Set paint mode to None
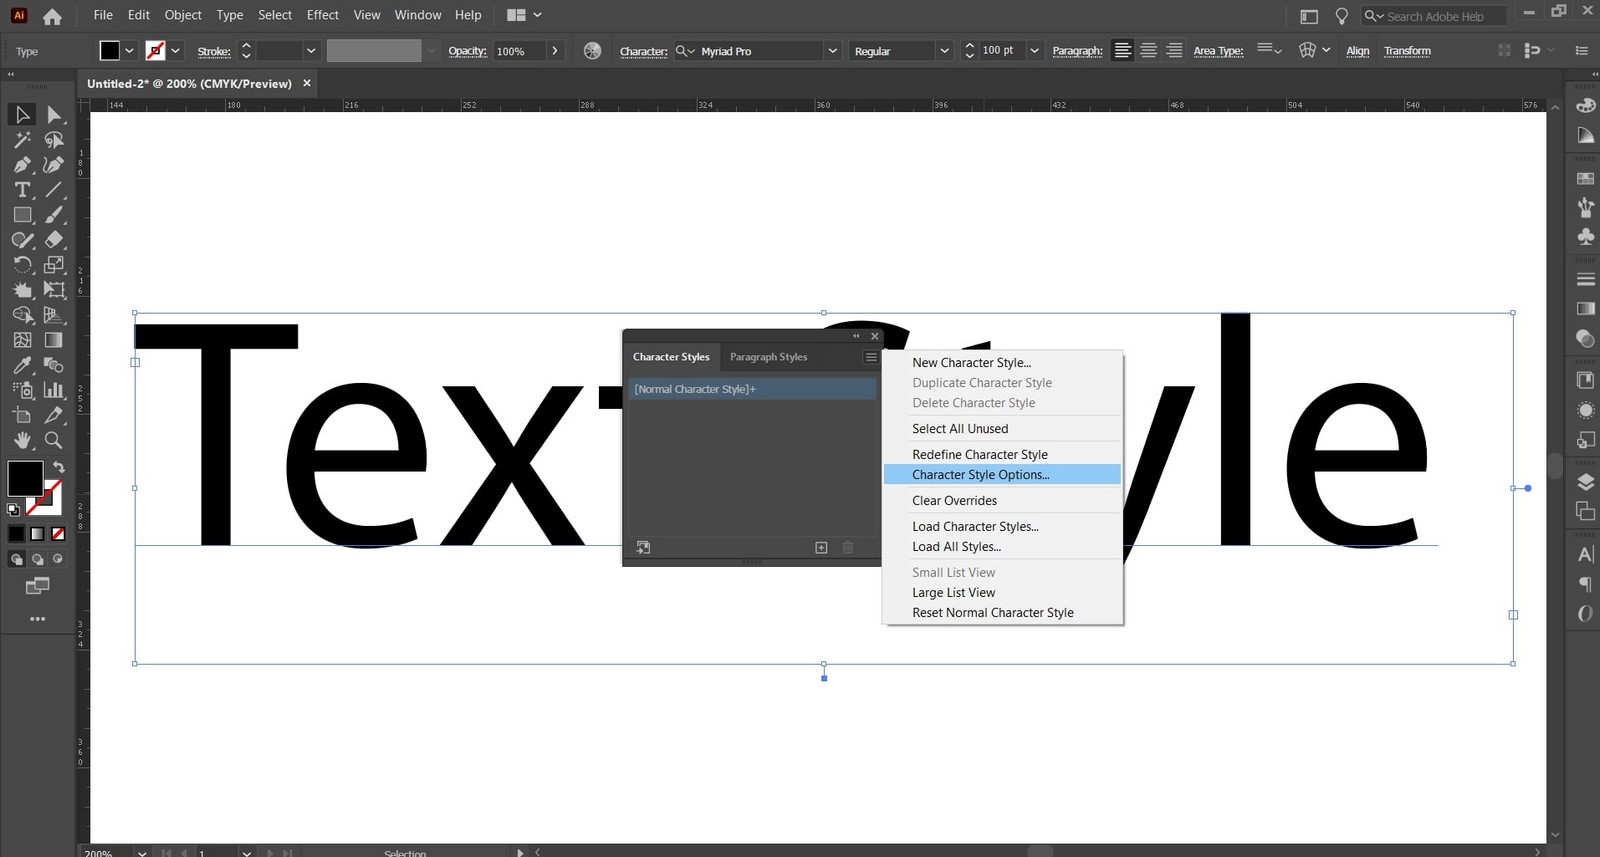 (x=58, y=534)
